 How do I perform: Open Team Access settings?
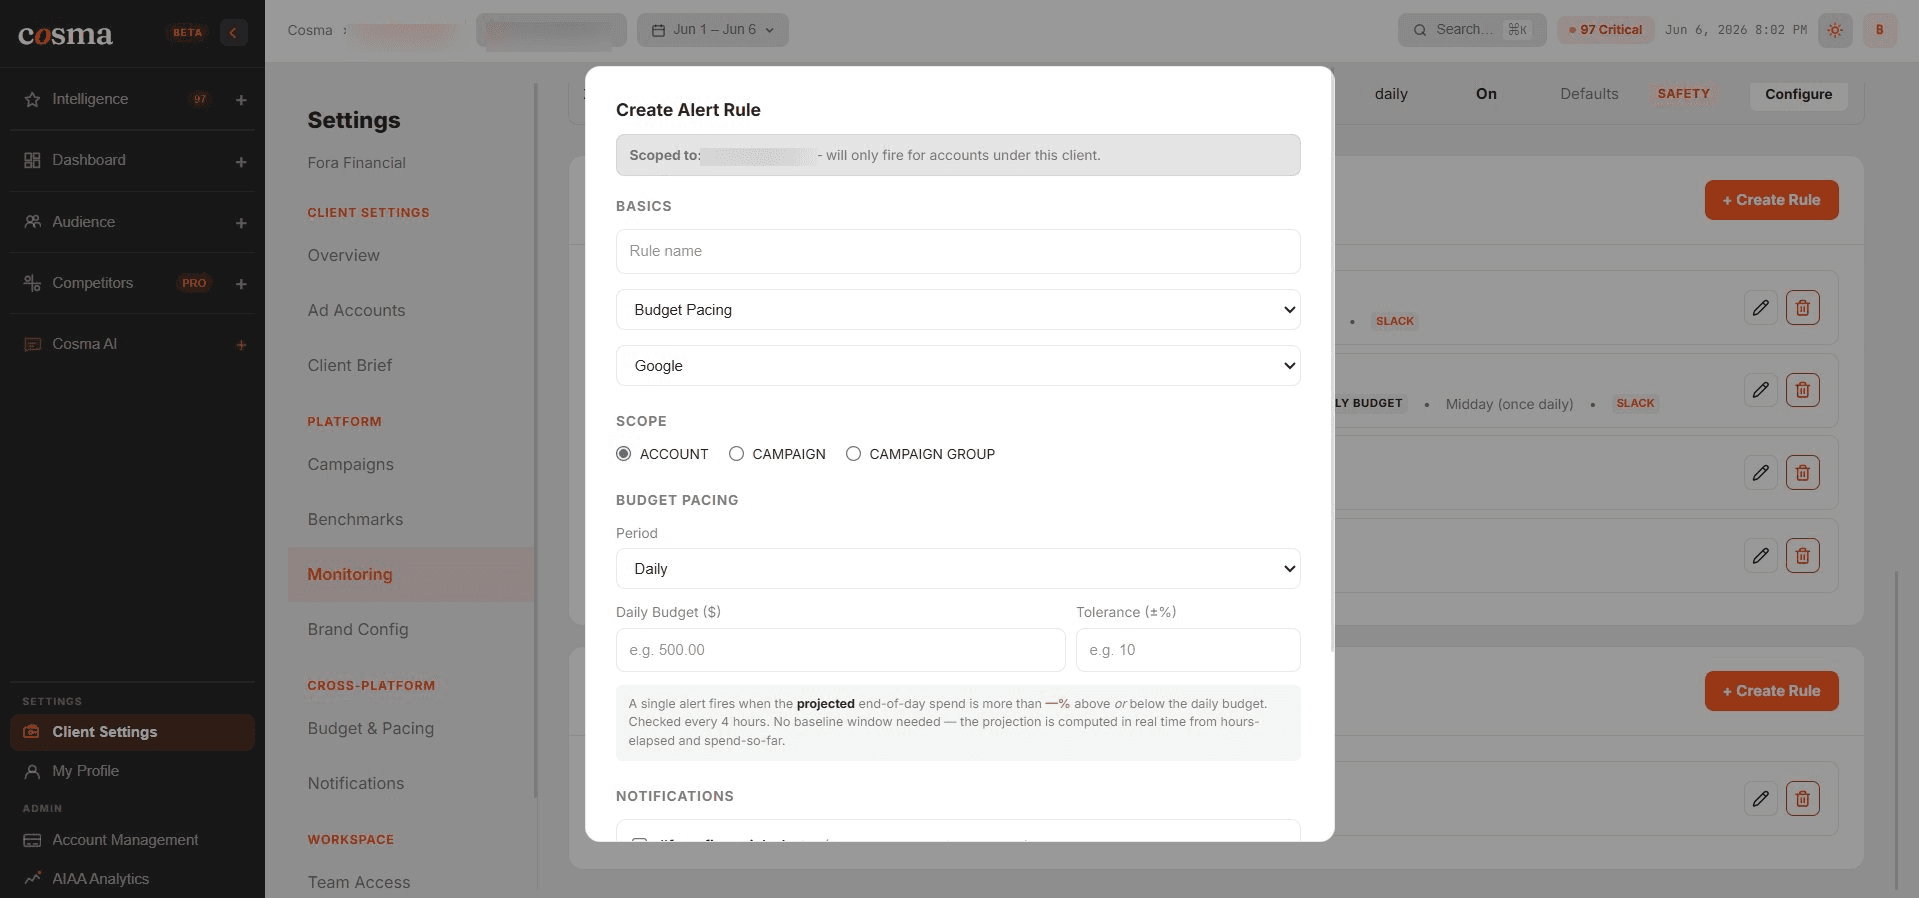[359, 882]
